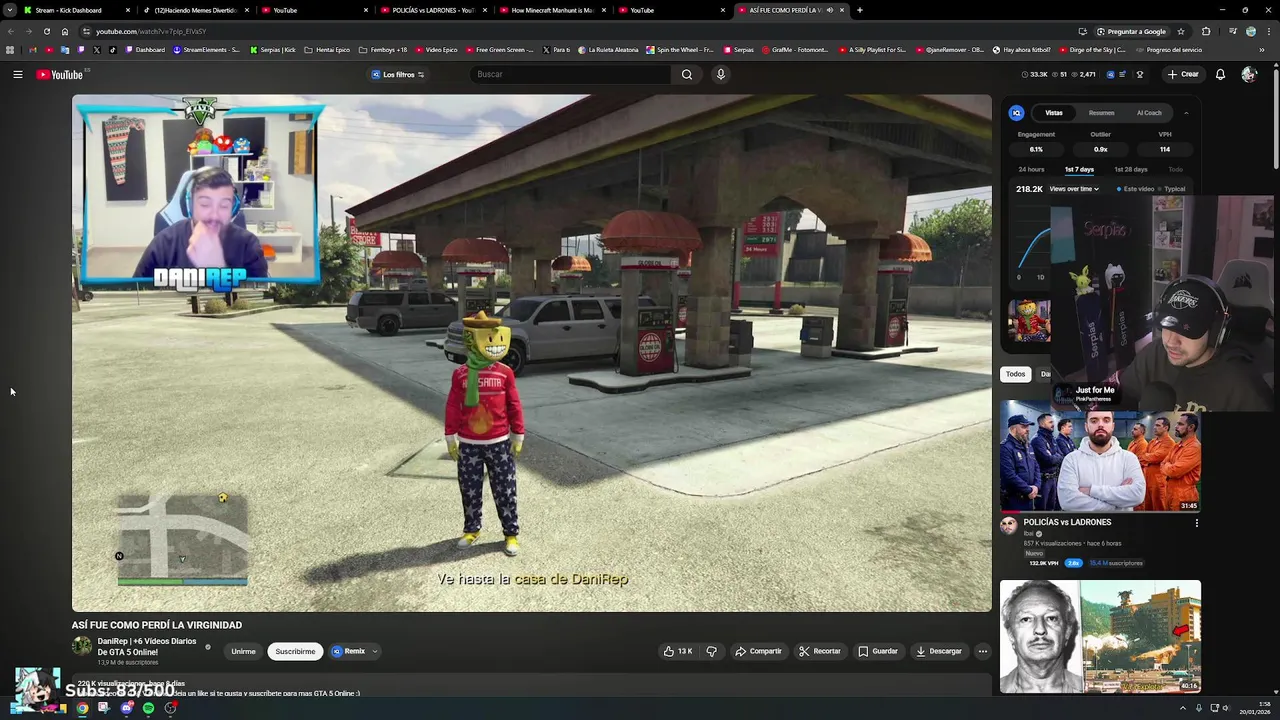This screenshot has width=1280, height=720.
Task: Open Discord from the taskbar
Action: tap(126, 708)
